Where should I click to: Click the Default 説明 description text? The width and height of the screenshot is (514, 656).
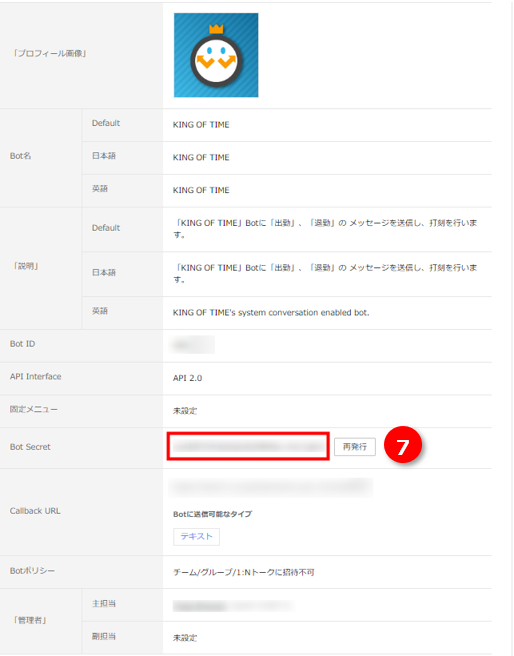click(325, 228)
